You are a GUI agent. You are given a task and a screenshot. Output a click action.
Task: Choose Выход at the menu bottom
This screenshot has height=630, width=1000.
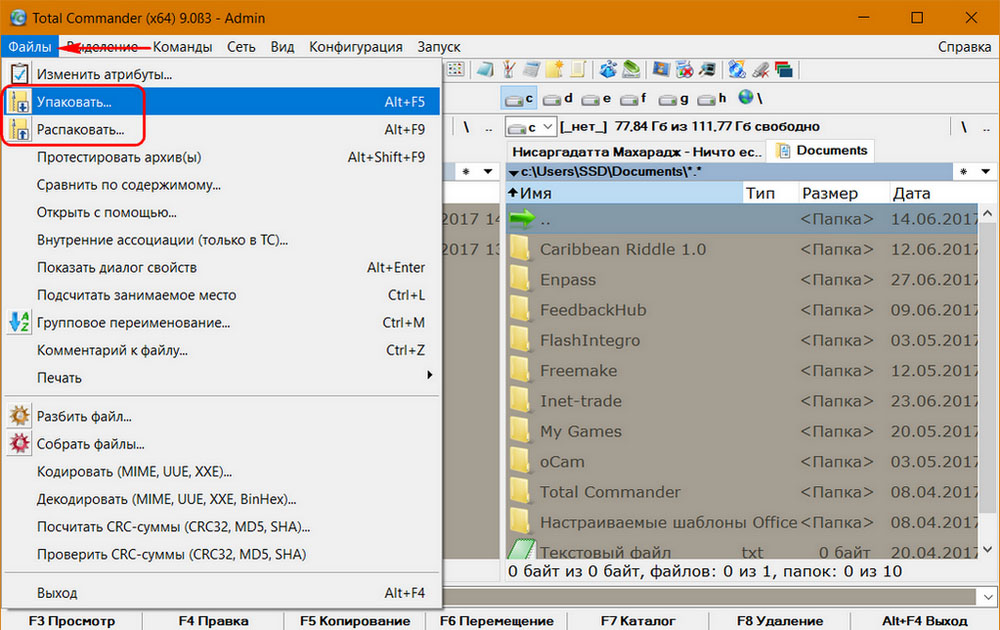pyautogui.click(x=222, y=593)
